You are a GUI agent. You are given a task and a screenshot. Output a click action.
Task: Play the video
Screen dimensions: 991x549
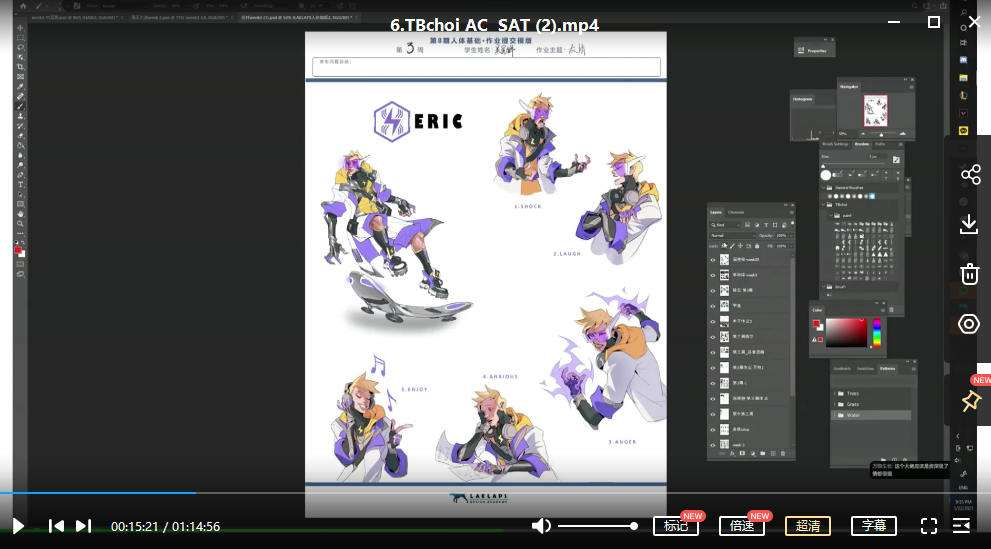pos(18,526)
